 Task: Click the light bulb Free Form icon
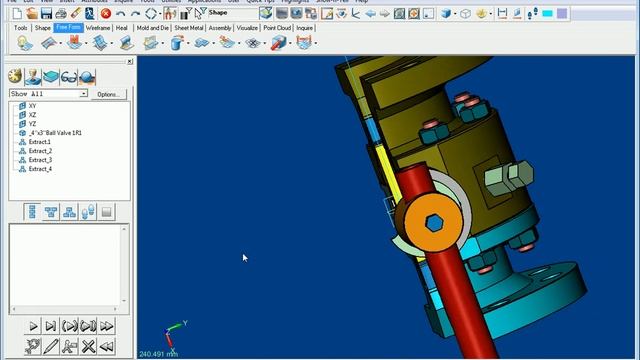pyautogui.click(x=24, y=43)
